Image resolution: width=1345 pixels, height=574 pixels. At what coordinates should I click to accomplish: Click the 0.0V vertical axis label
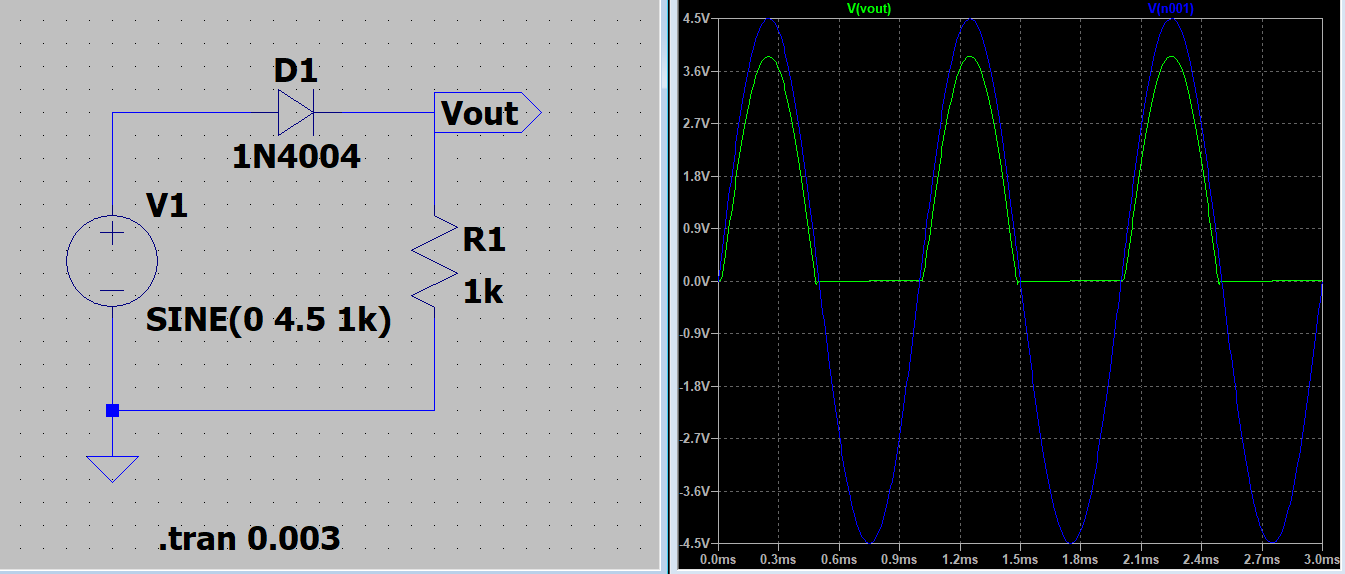click(696, 281)
